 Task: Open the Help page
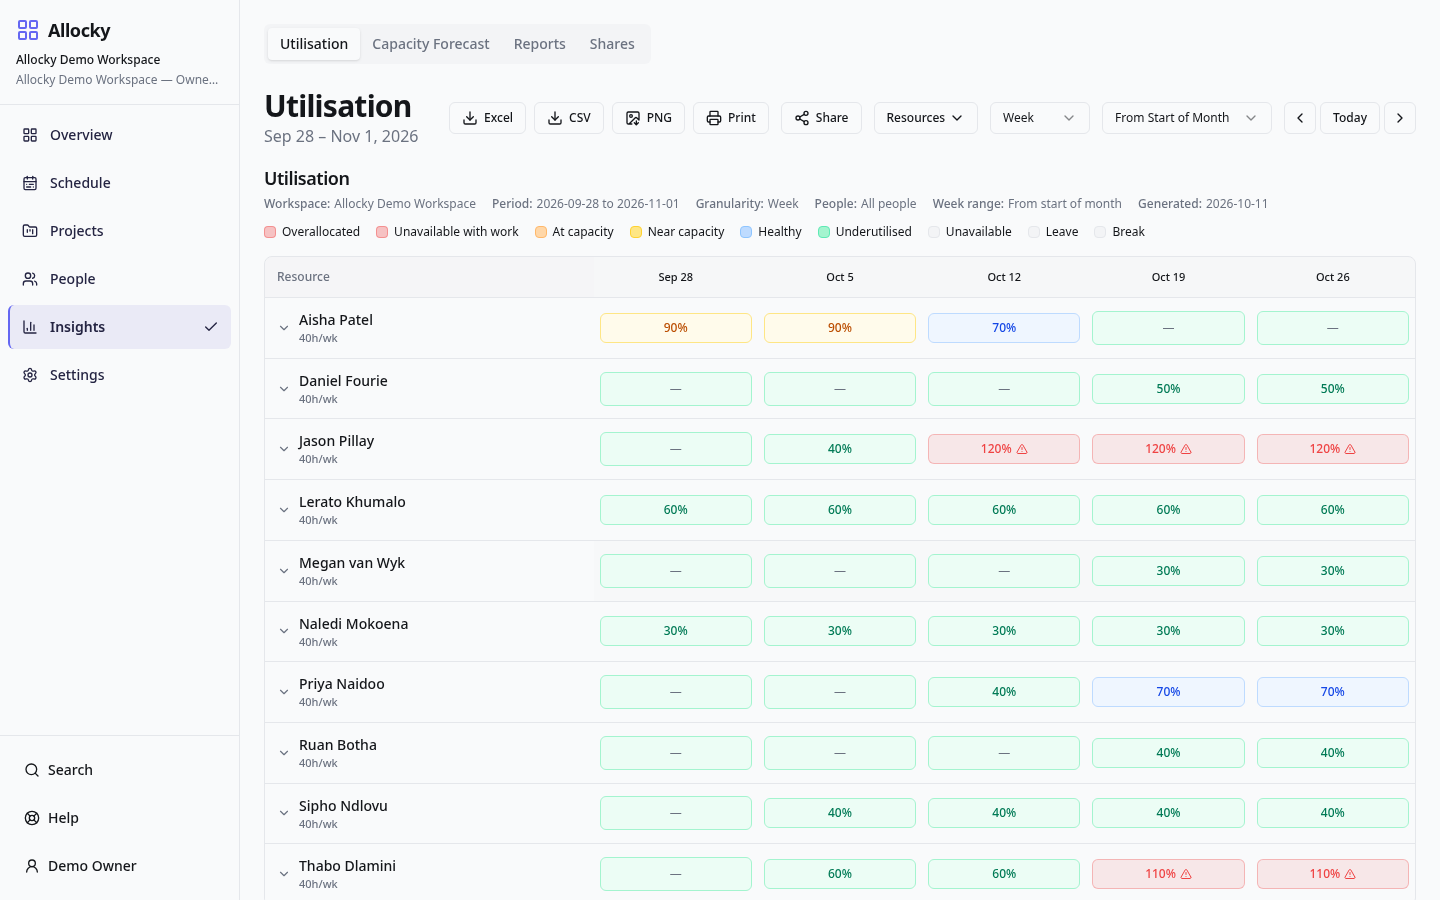pos(119,818)
